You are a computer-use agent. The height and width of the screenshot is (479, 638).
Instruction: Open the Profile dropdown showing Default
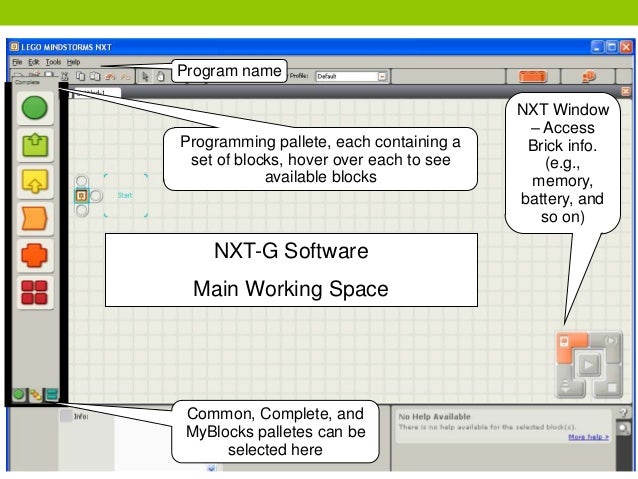[351, 76]
